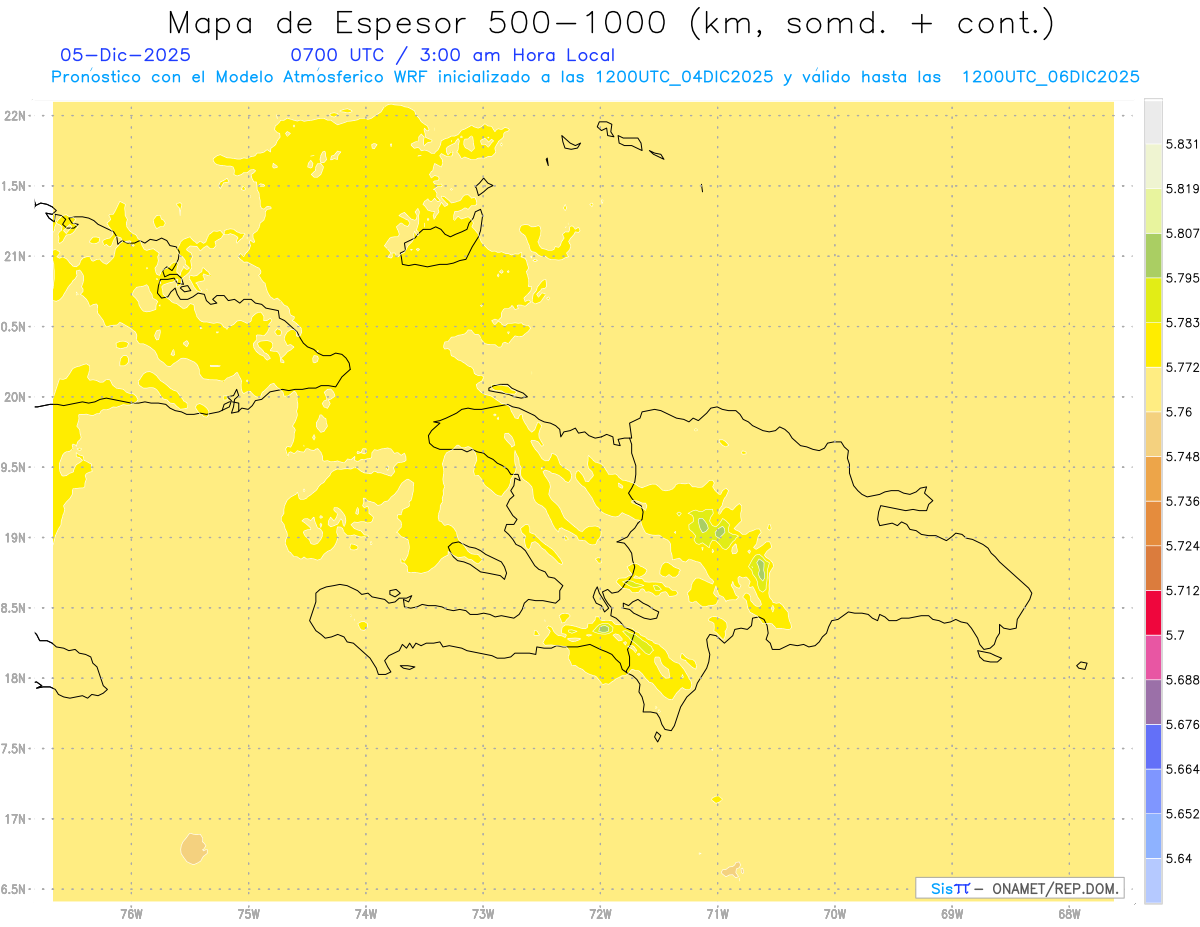Click the colorbar value 5.783
The image size is (1200, 927).
[1182, 323]
